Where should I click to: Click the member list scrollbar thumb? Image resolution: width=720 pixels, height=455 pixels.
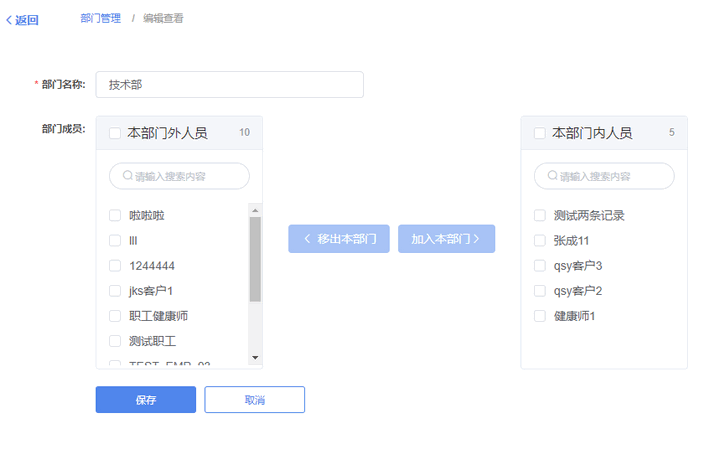tap(255, 259)
